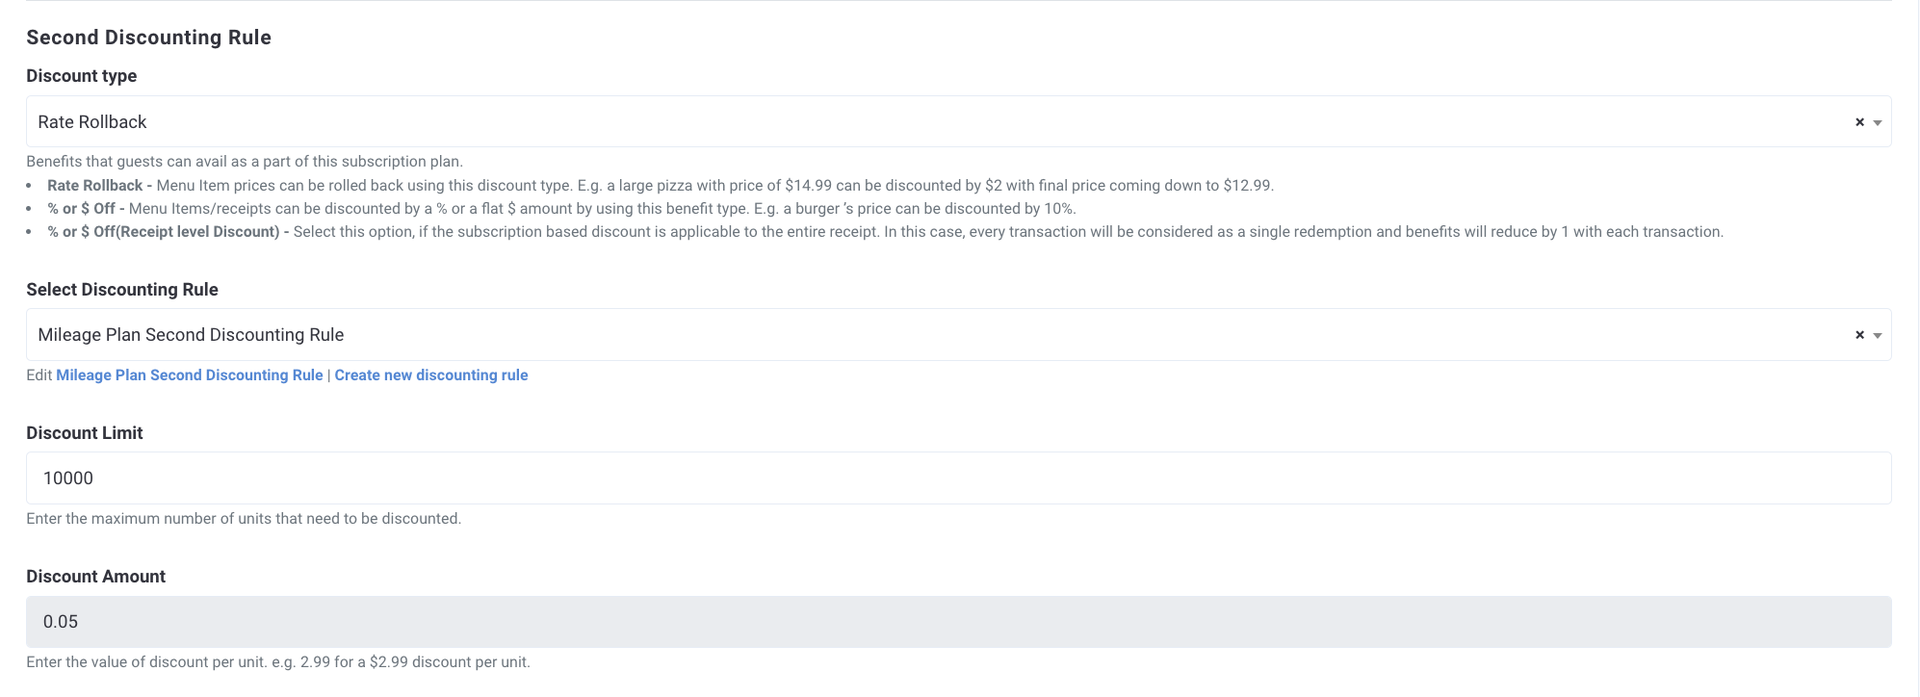
Task: Expand the Discount type dropdown arrow
Action: [x=1877, y=122]
